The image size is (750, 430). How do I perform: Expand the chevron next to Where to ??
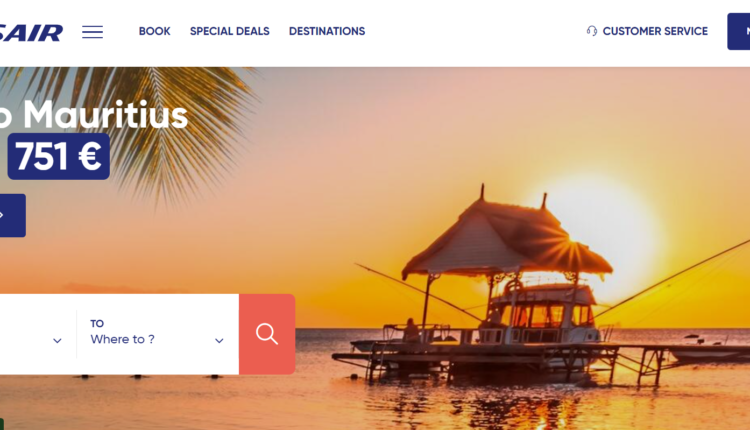click(219, 341)
